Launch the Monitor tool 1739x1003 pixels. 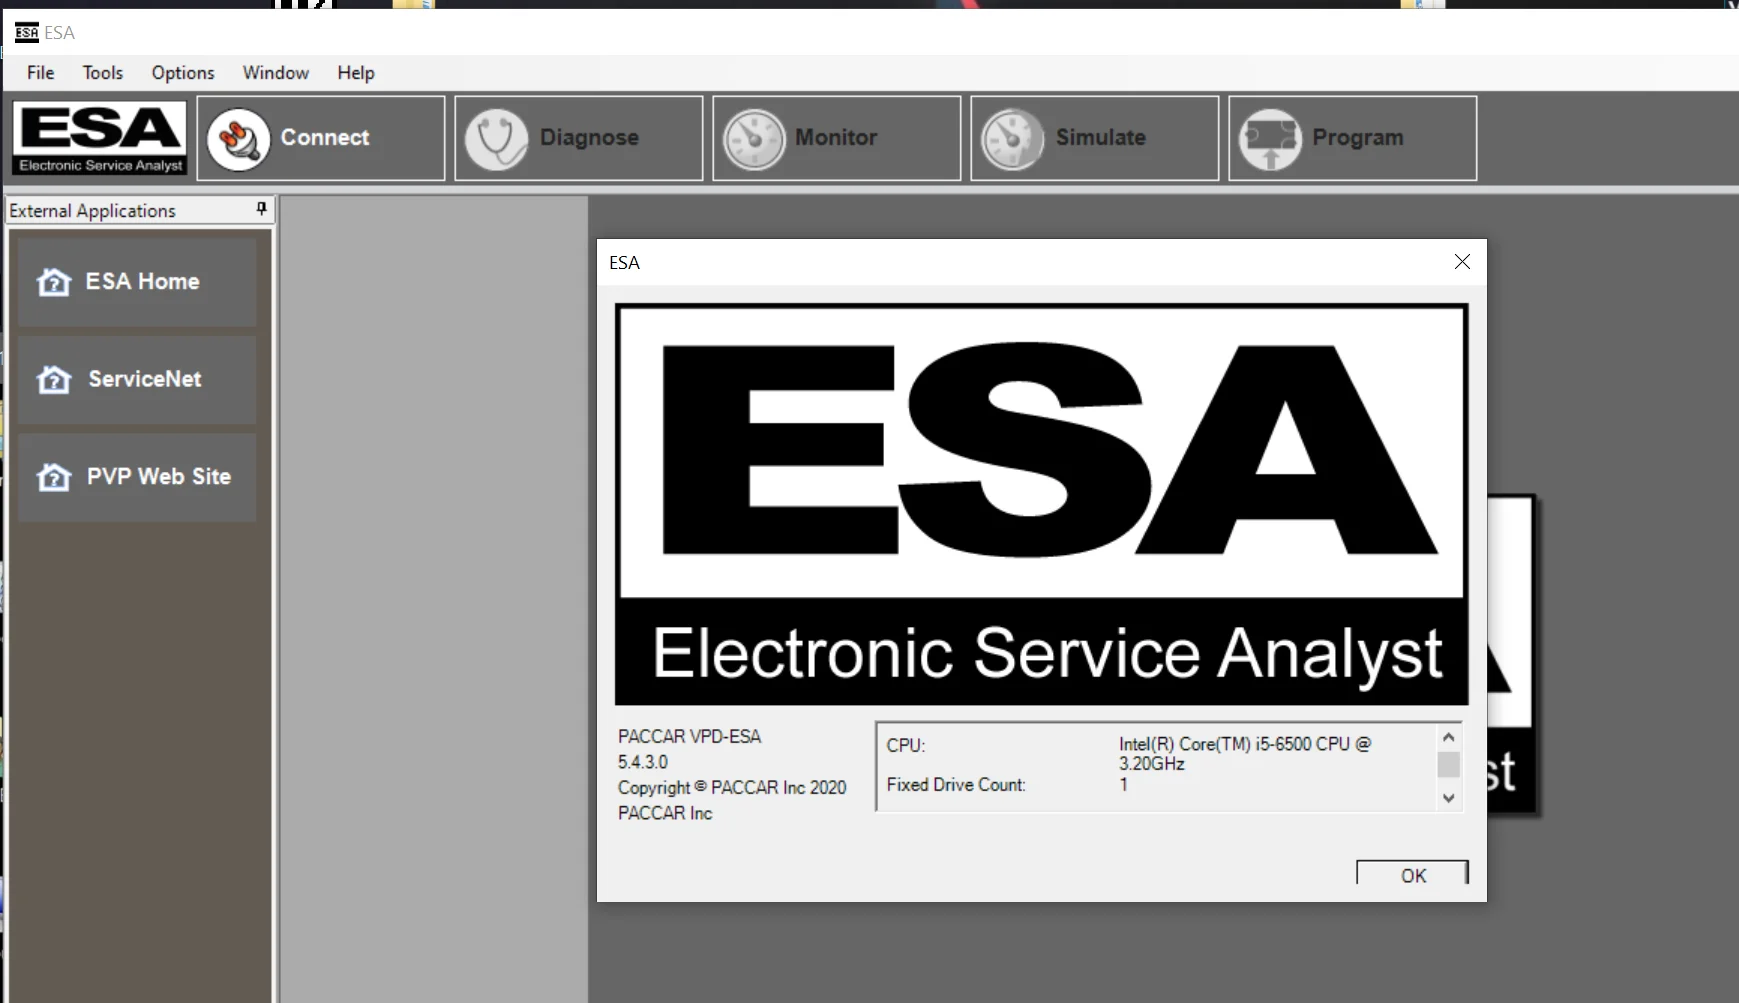[x=836, y=138]
